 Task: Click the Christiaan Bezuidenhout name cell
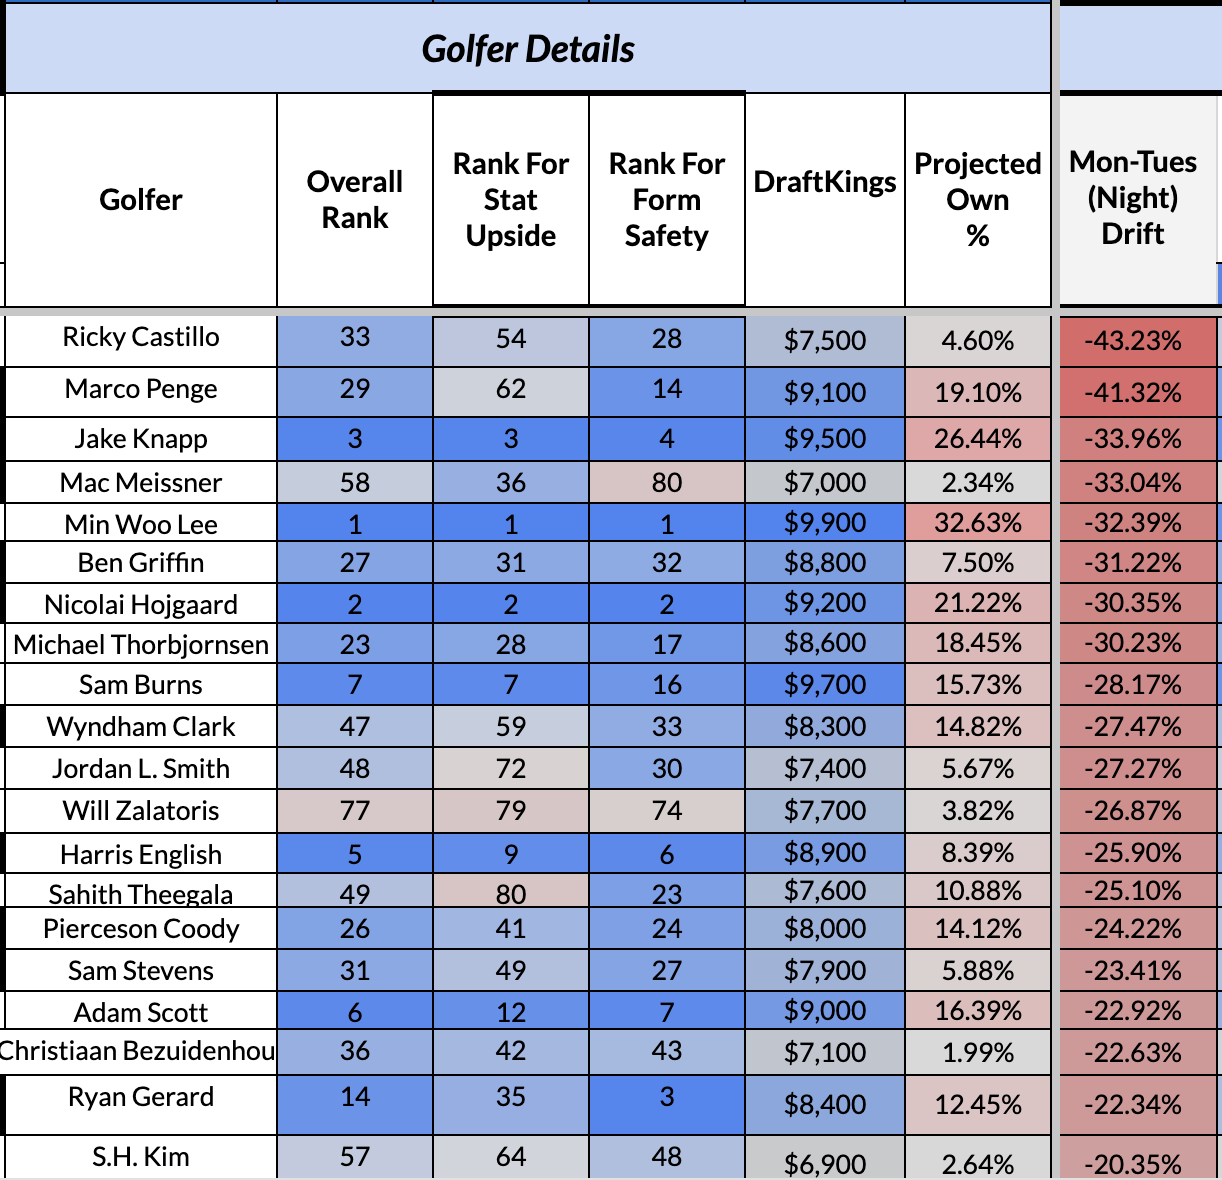(x=139, y=1051)
